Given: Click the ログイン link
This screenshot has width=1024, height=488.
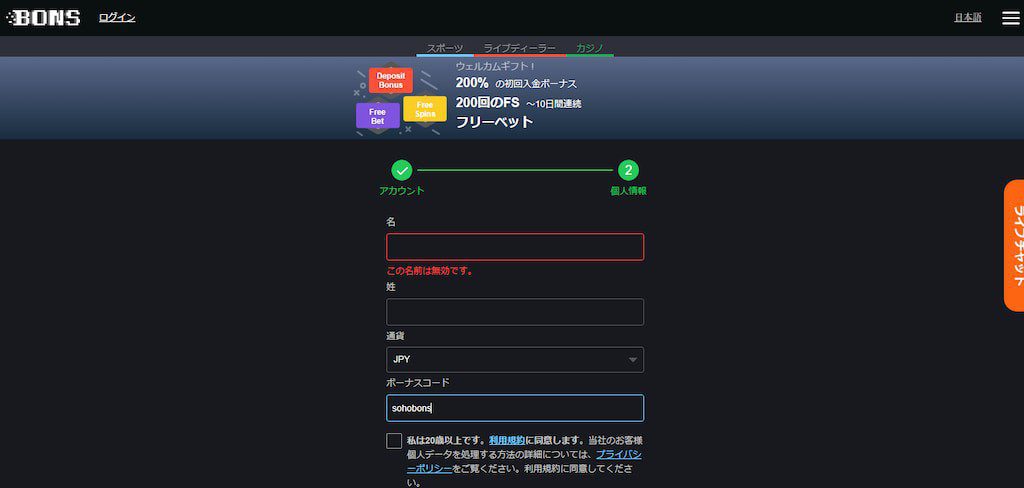Looking at the screenshot, I should tap(117, 18).
